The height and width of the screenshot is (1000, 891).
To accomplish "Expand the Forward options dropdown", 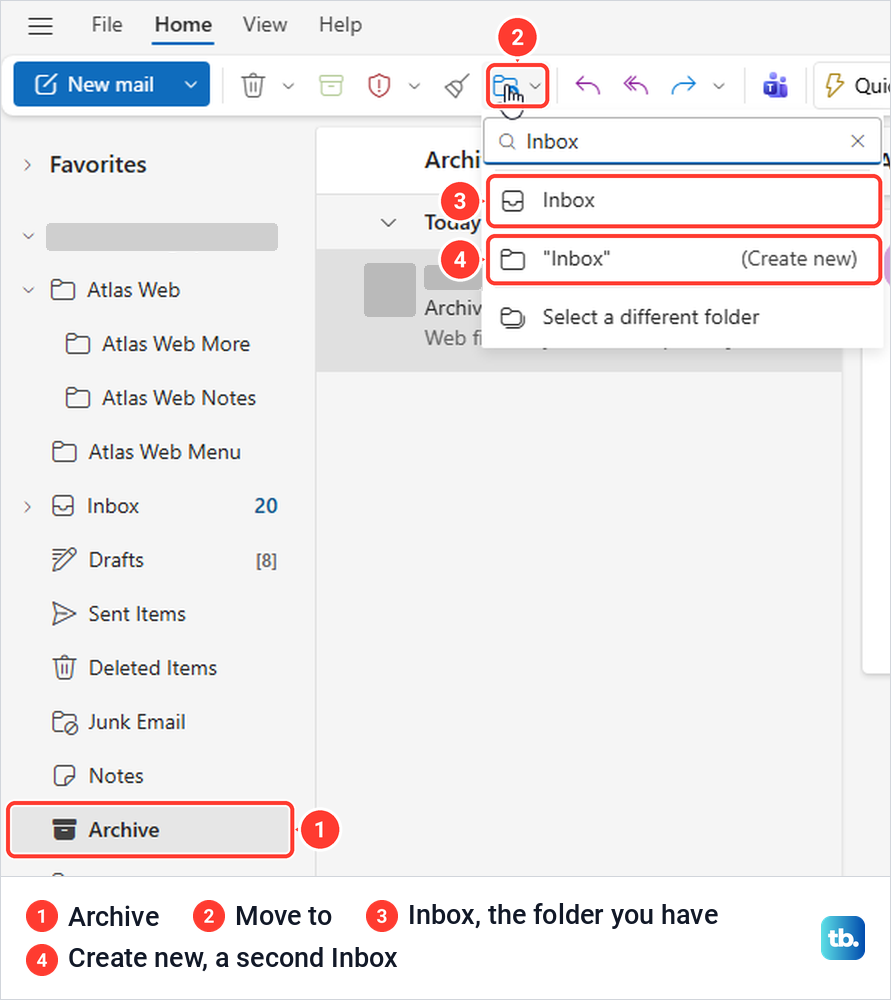I will point(719,85).
